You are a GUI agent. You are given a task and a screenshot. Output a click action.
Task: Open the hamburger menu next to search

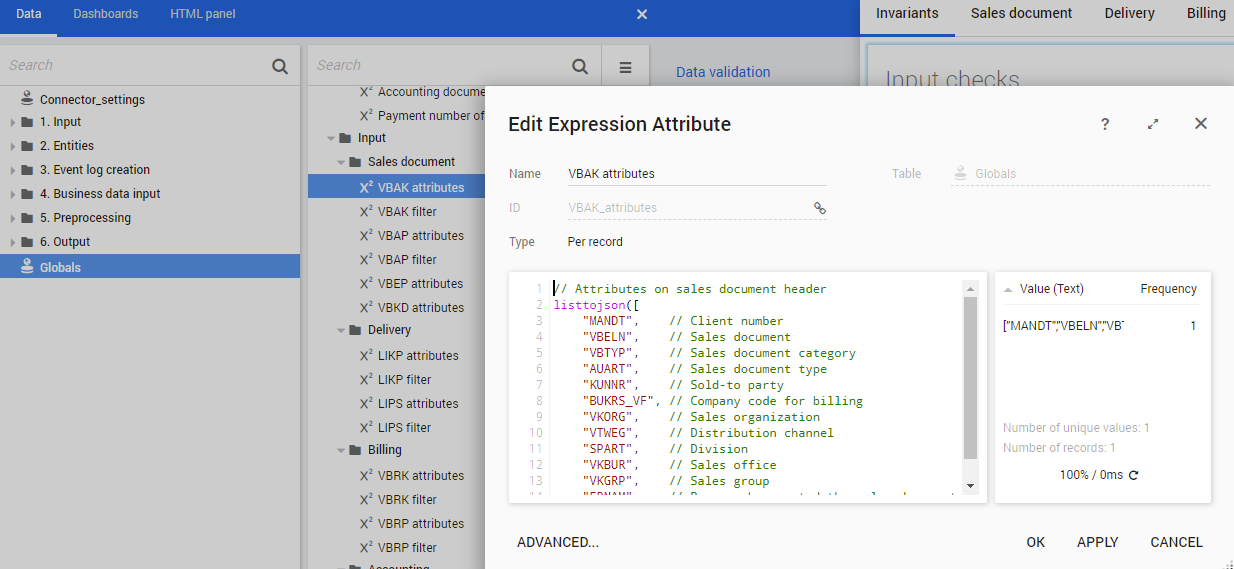click(x=626, y=67)
